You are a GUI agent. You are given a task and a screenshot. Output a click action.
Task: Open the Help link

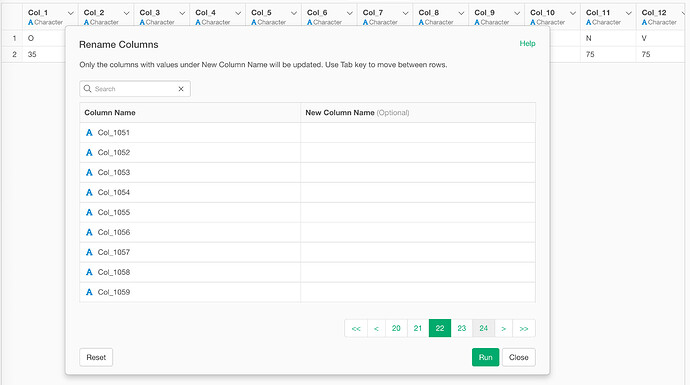tap(527, 44)
